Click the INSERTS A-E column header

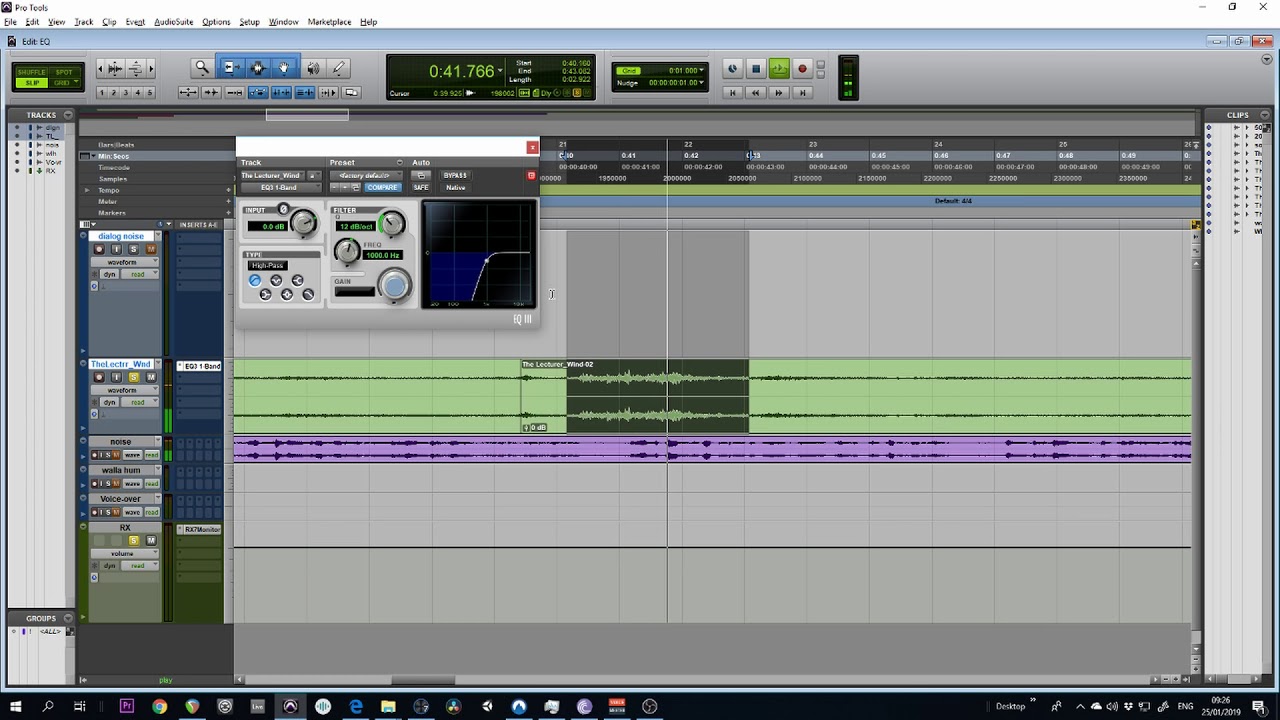click(x=198, y=225)
